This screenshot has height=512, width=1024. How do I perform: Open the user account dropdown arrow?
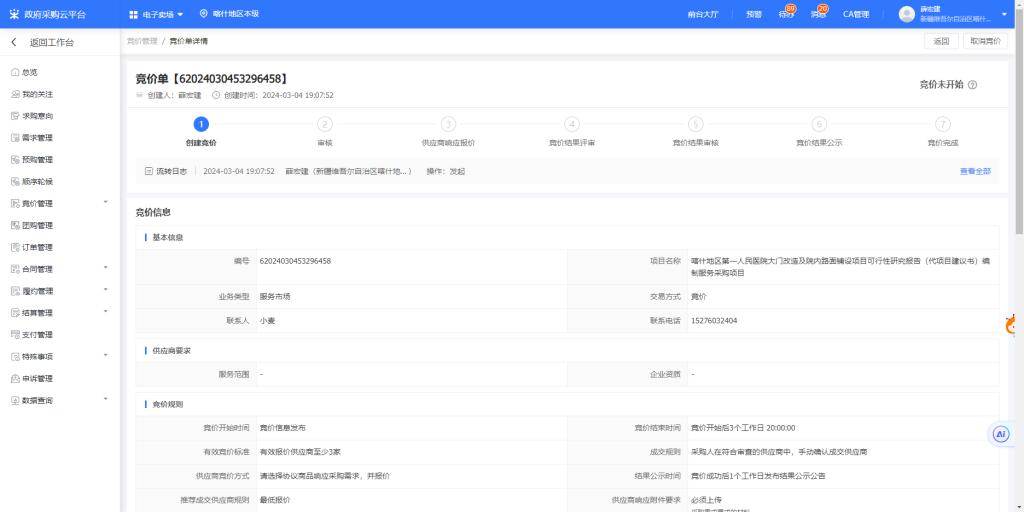coord(1004,14)
